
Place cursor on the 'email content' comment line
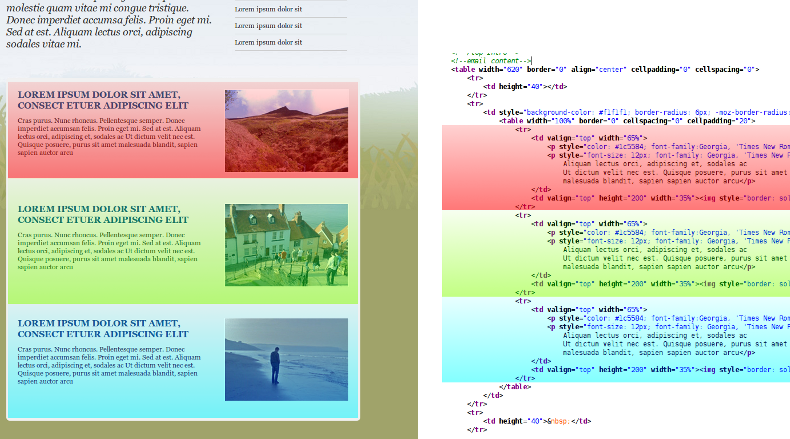click(x=492, y=61)
